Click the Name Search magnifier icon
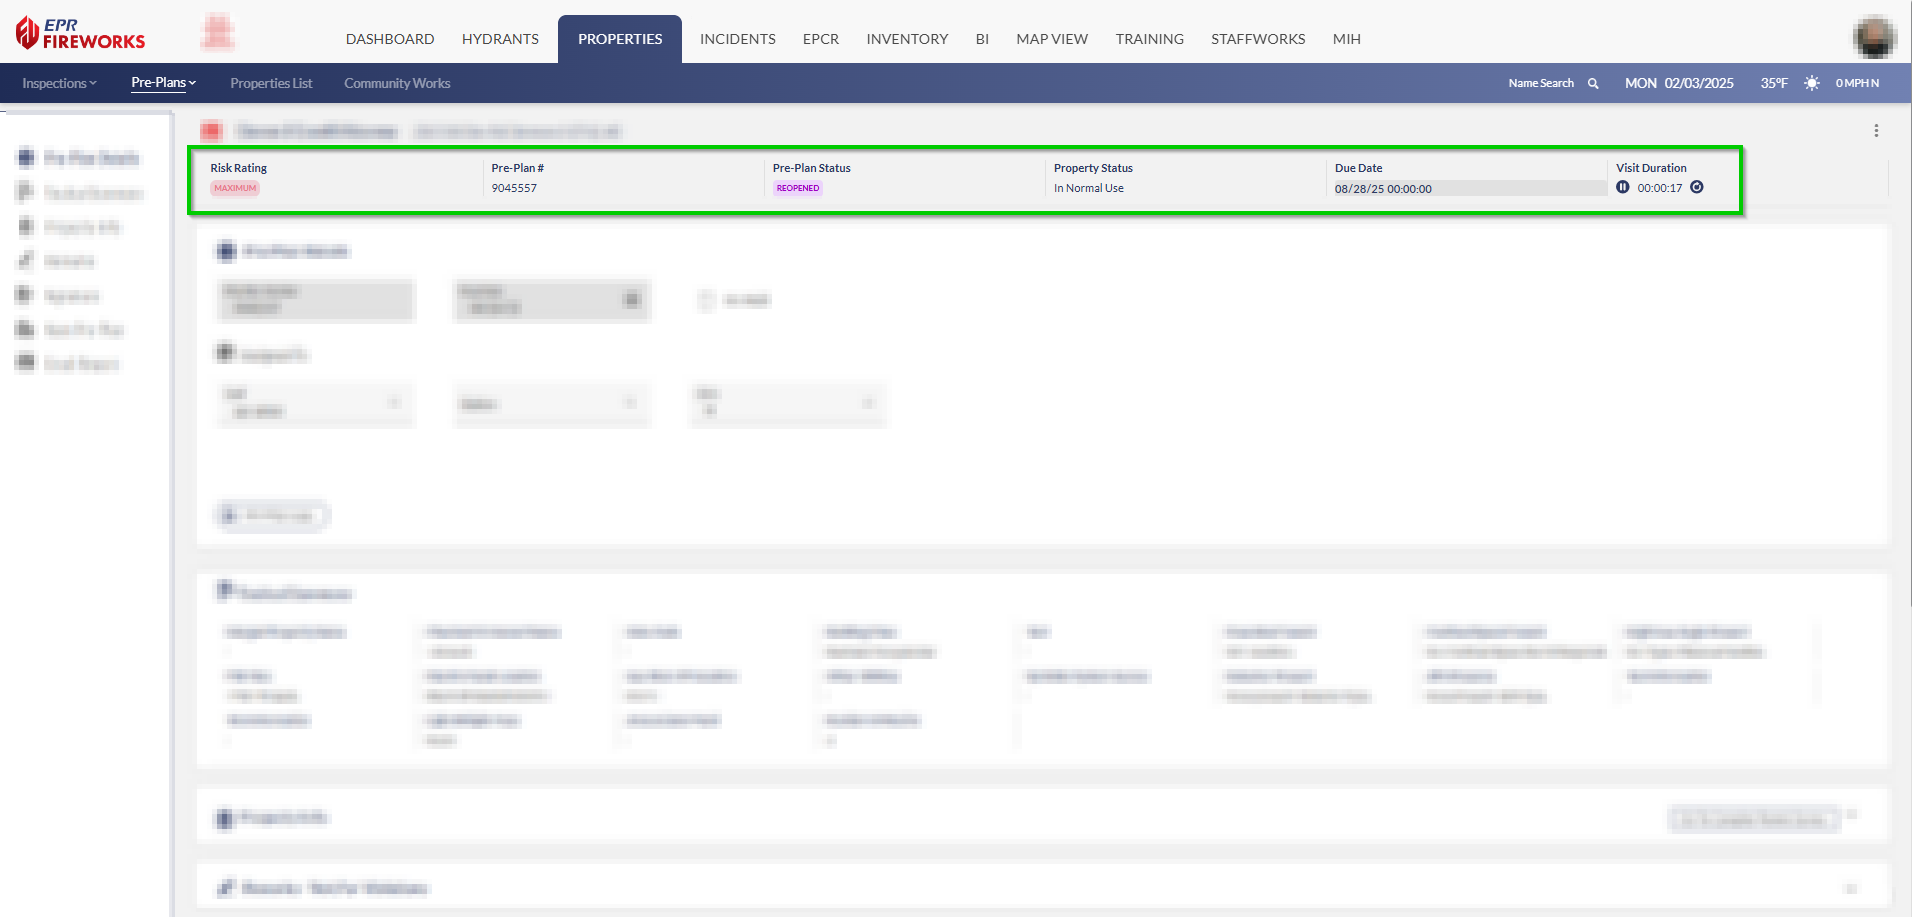 point(1593,84)
